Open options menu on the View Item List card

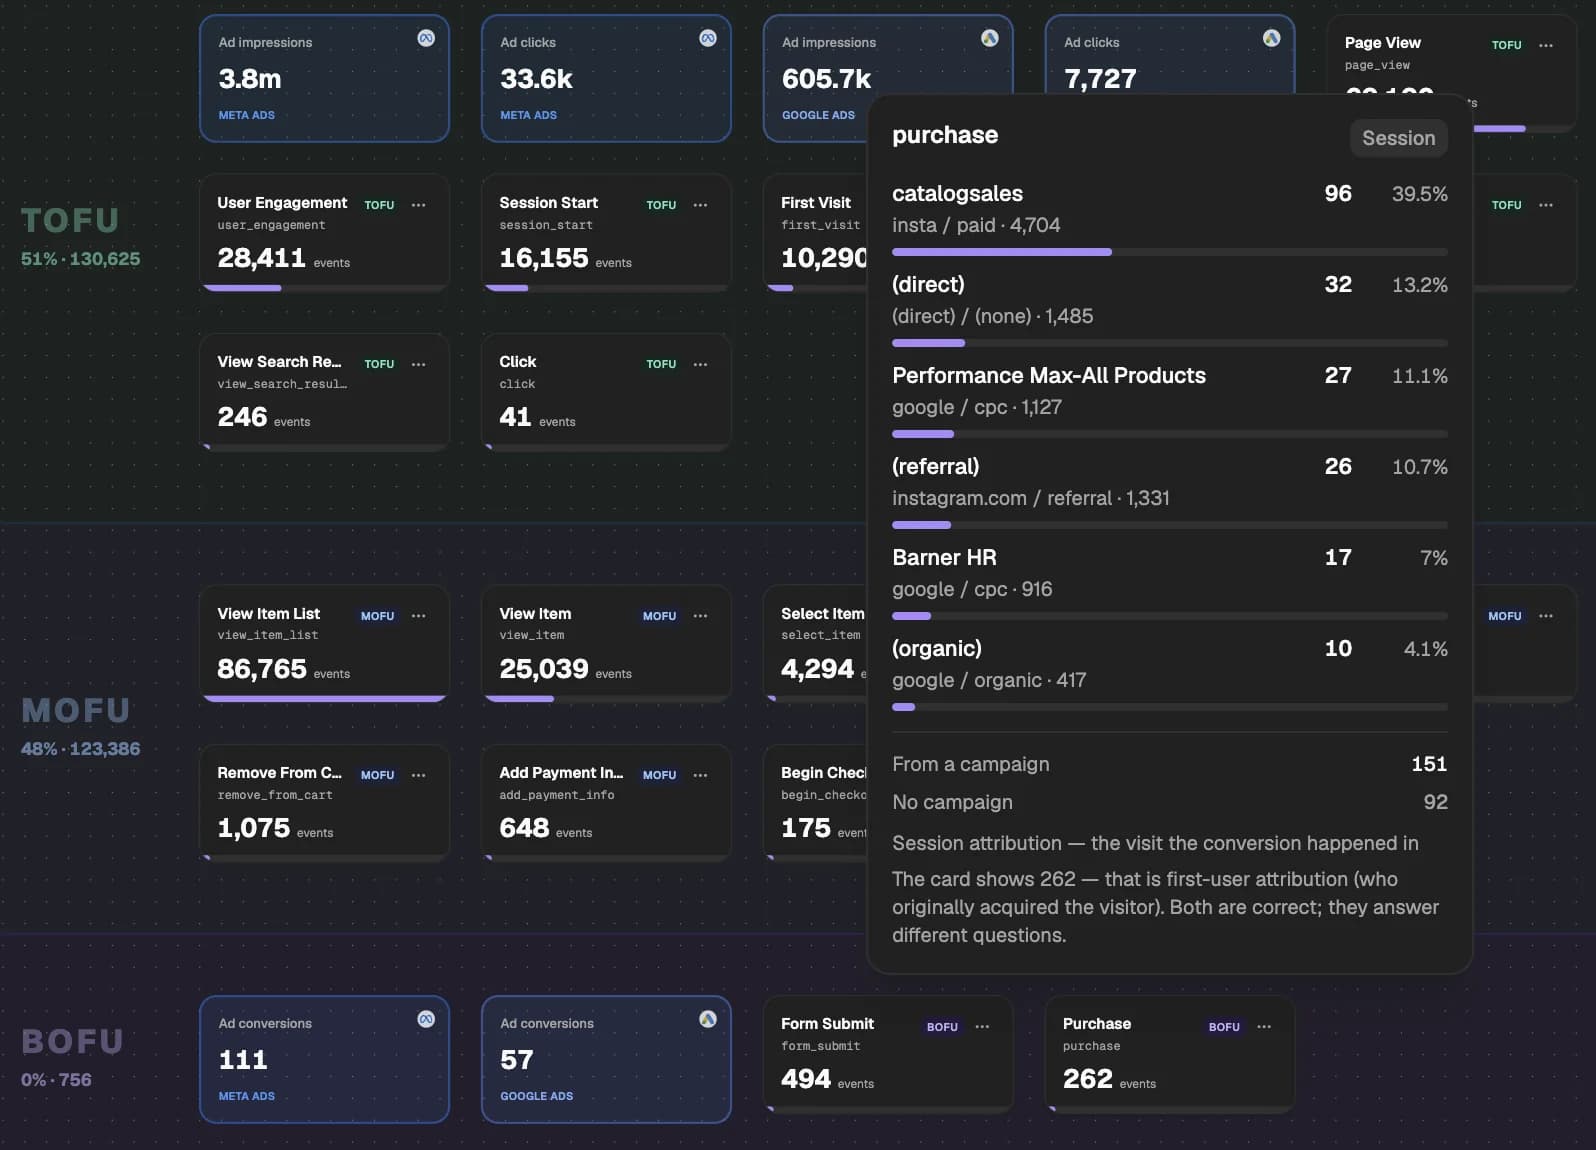pyautogui.click(x=418, y=616)
